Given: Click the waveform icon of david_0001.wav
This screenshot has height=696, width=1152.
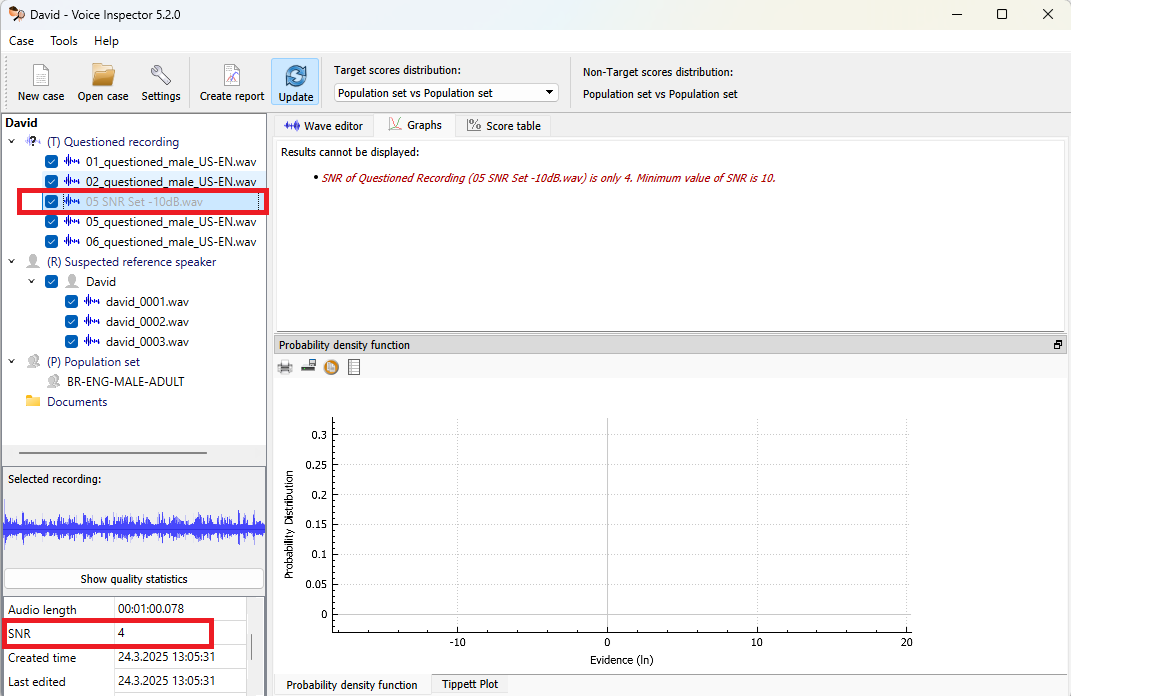Looking at the screenshot, I should [x=92, y=301].
